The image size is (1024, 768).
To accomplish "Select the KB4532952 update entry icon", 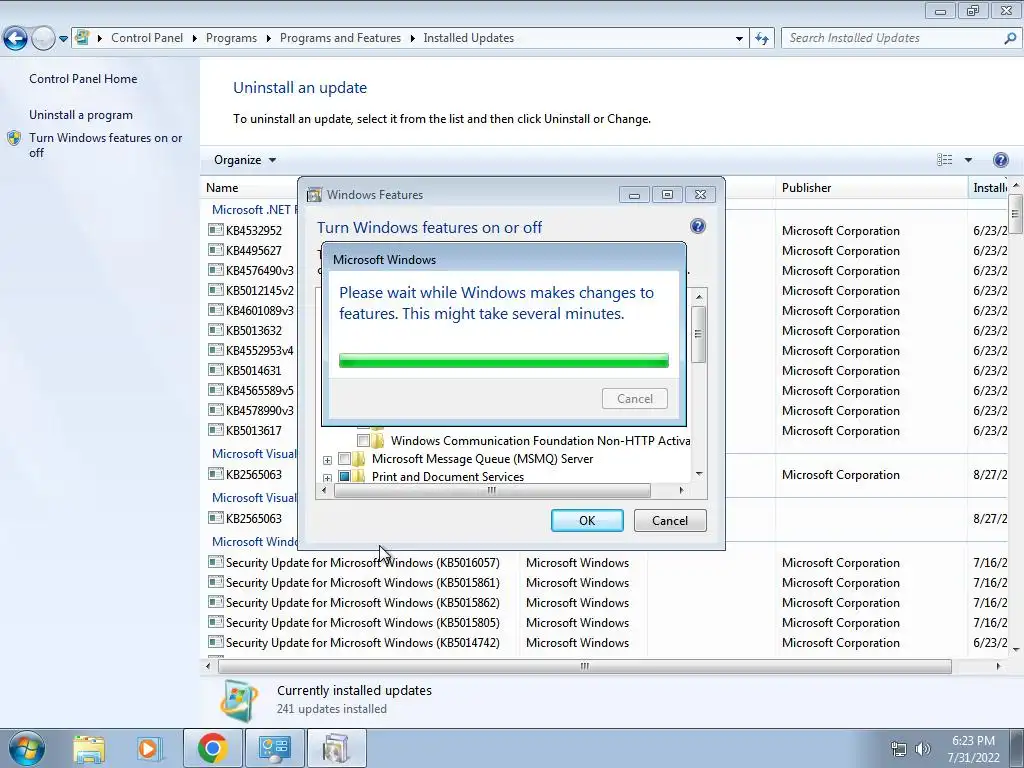I will tap(216, 230).
